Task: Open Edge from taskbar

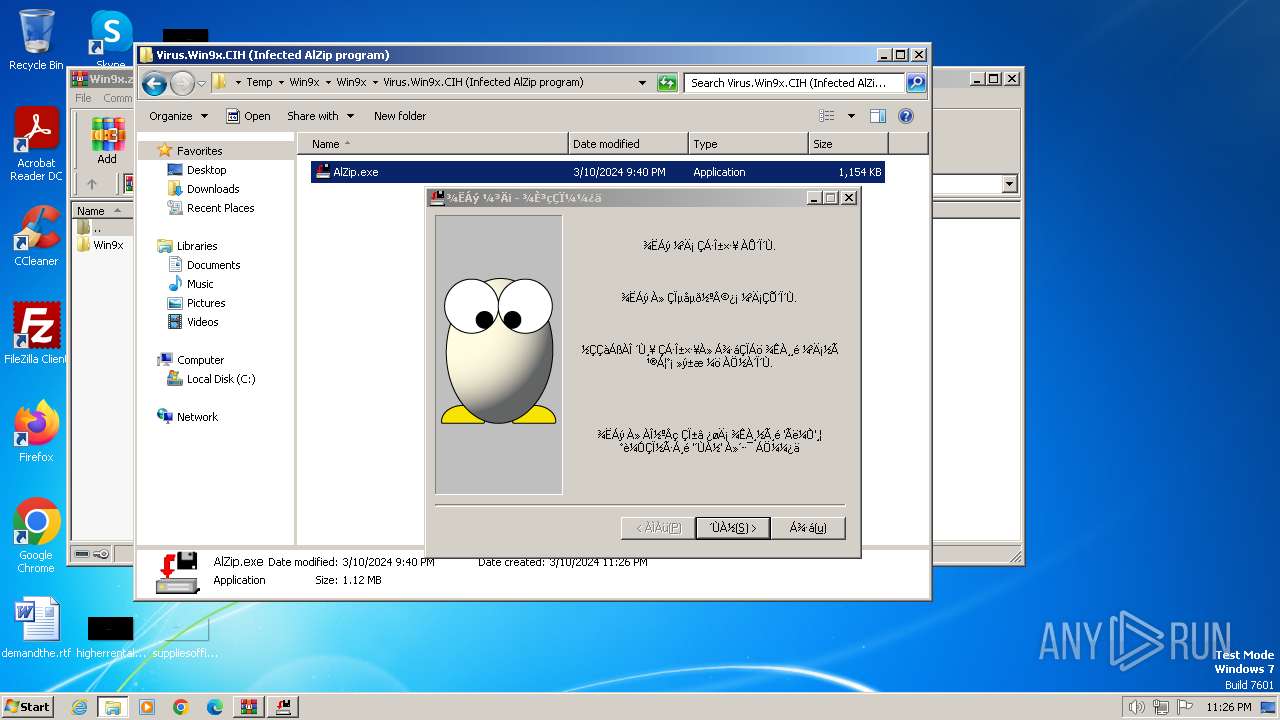Action: point(215,707)
